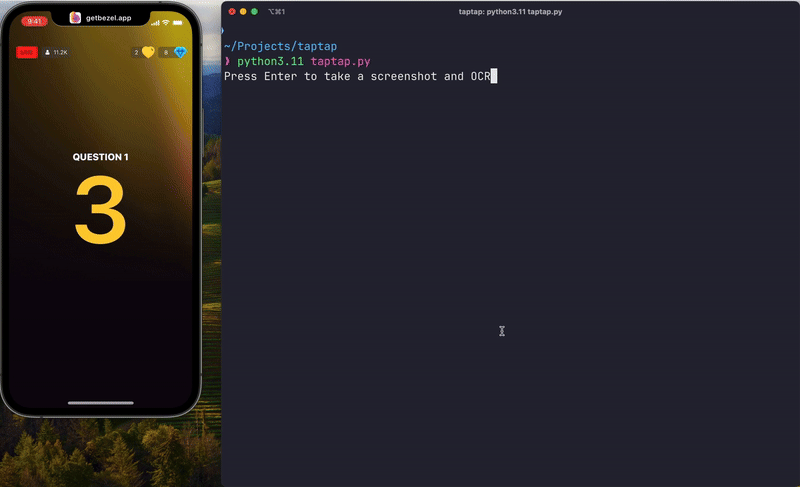Click the 'python3.11 taptap.py' command text

coord(303,61)
